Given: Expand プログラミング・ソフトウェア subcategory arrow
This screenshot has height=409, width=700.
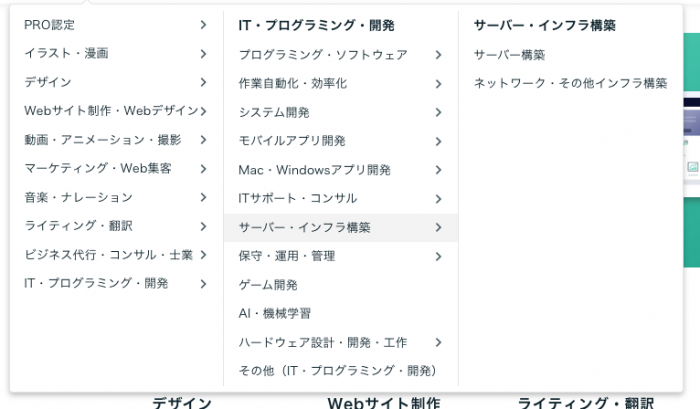Looking at the screenshot, I should pyautogui.click(x=438, y=55).
